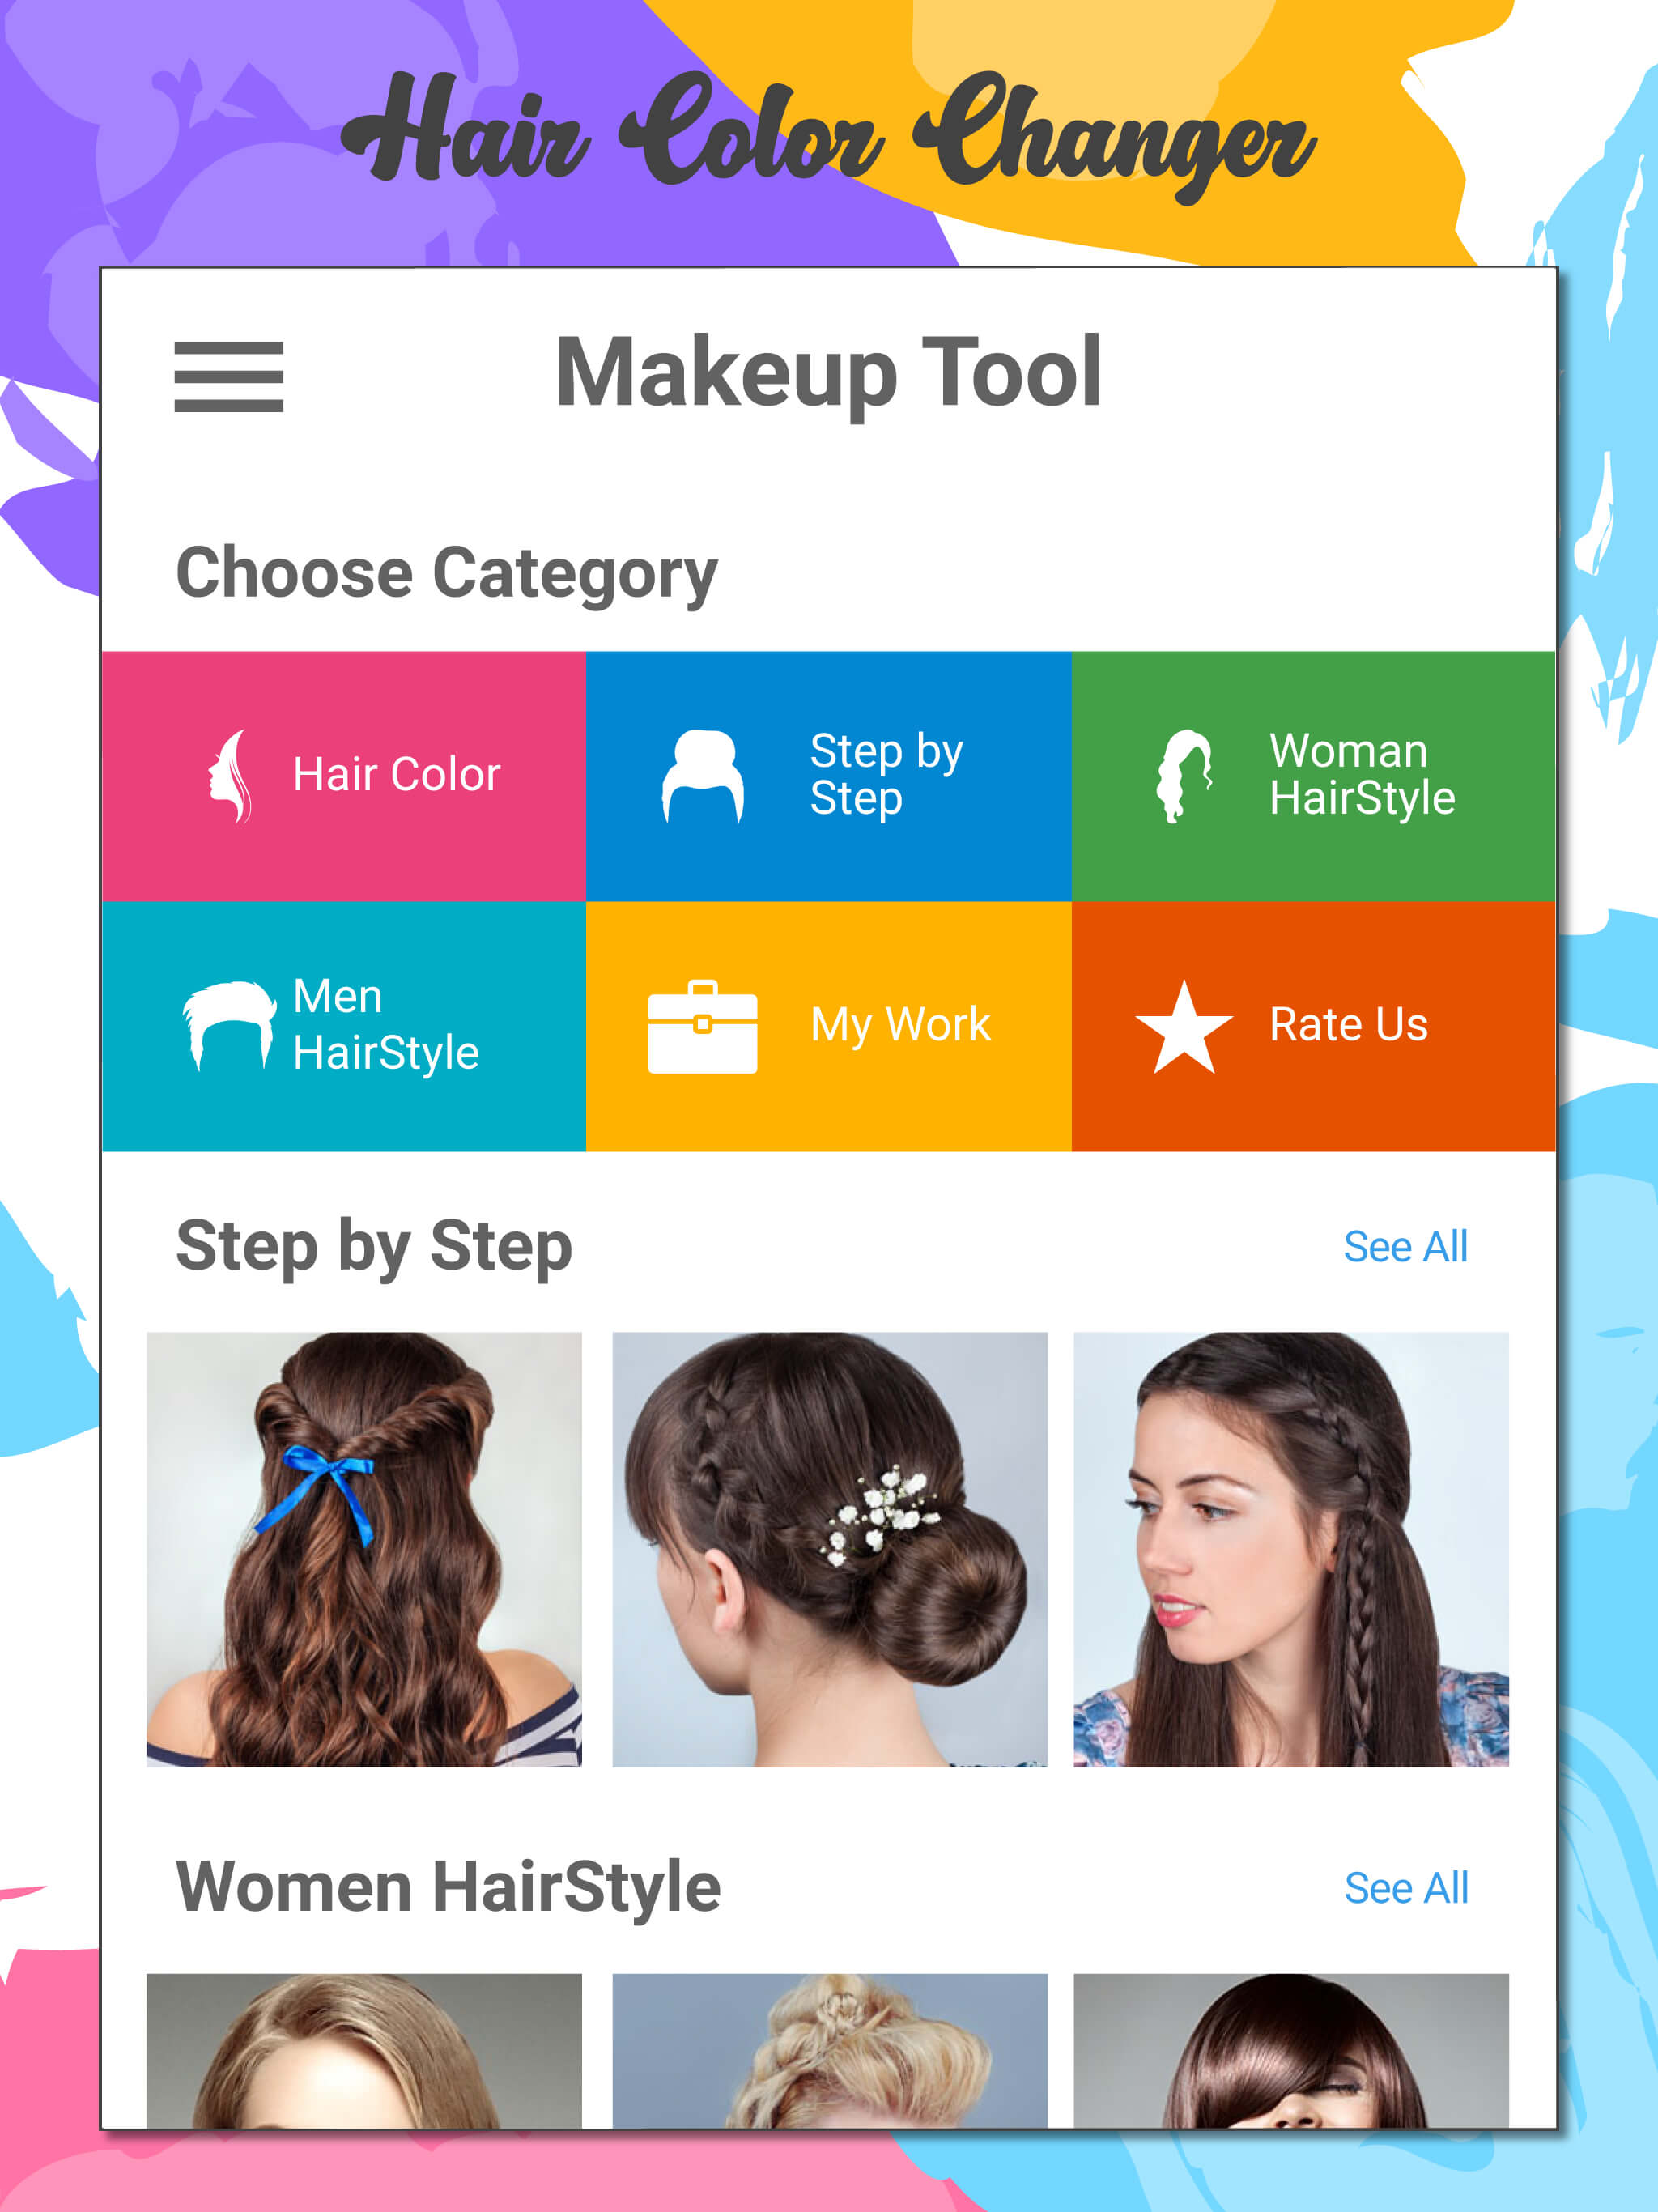Viewport: 1658px width, 2212px height.
Task: Open the Hair Color category tile
Action: [344, 776]
